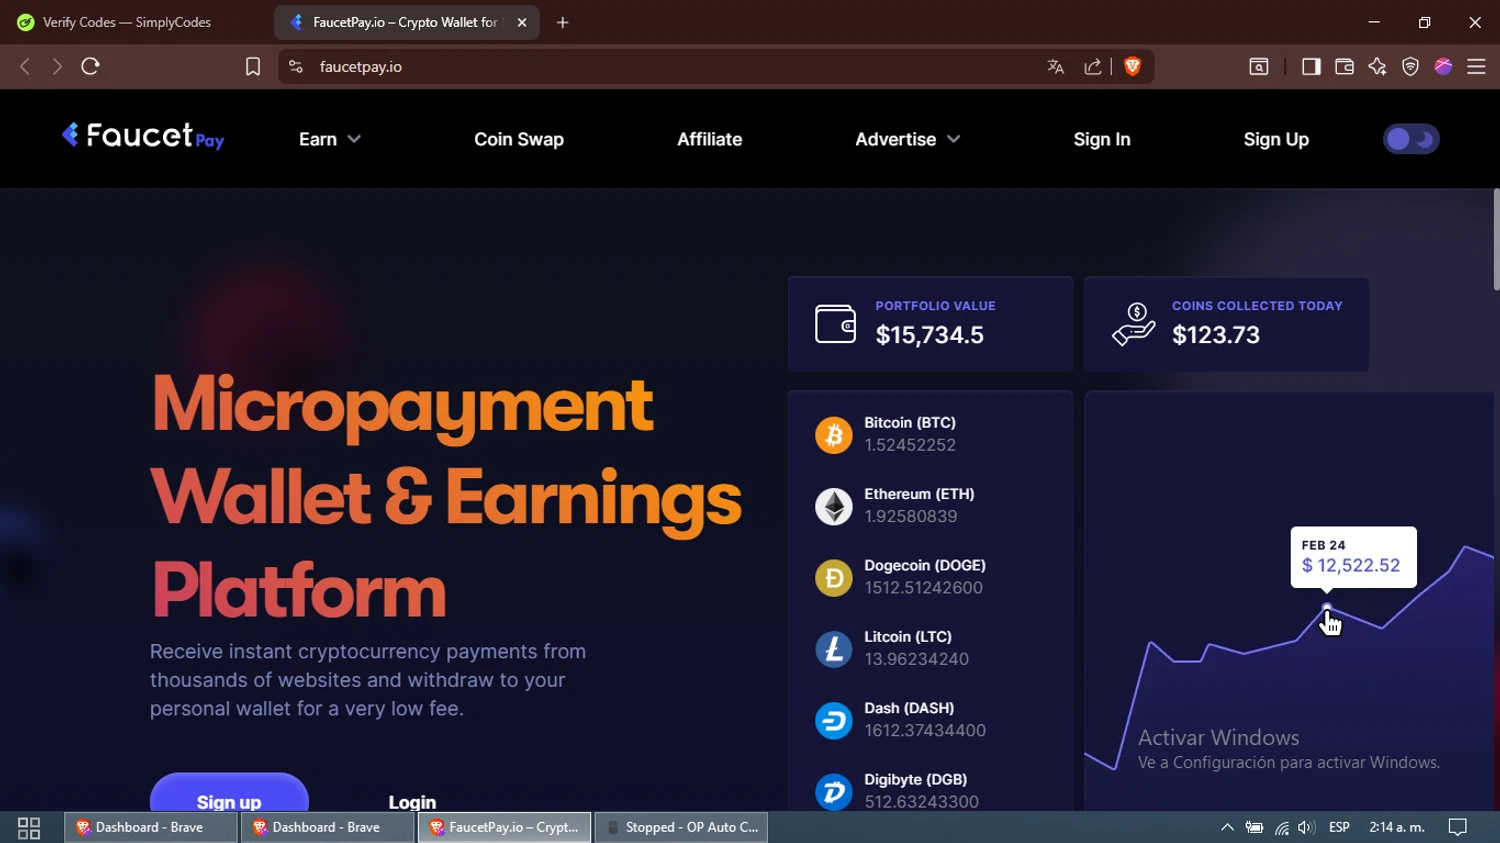Click the Login link in hero section
This screenshot has width=1500, height=843.
point(412,802)
